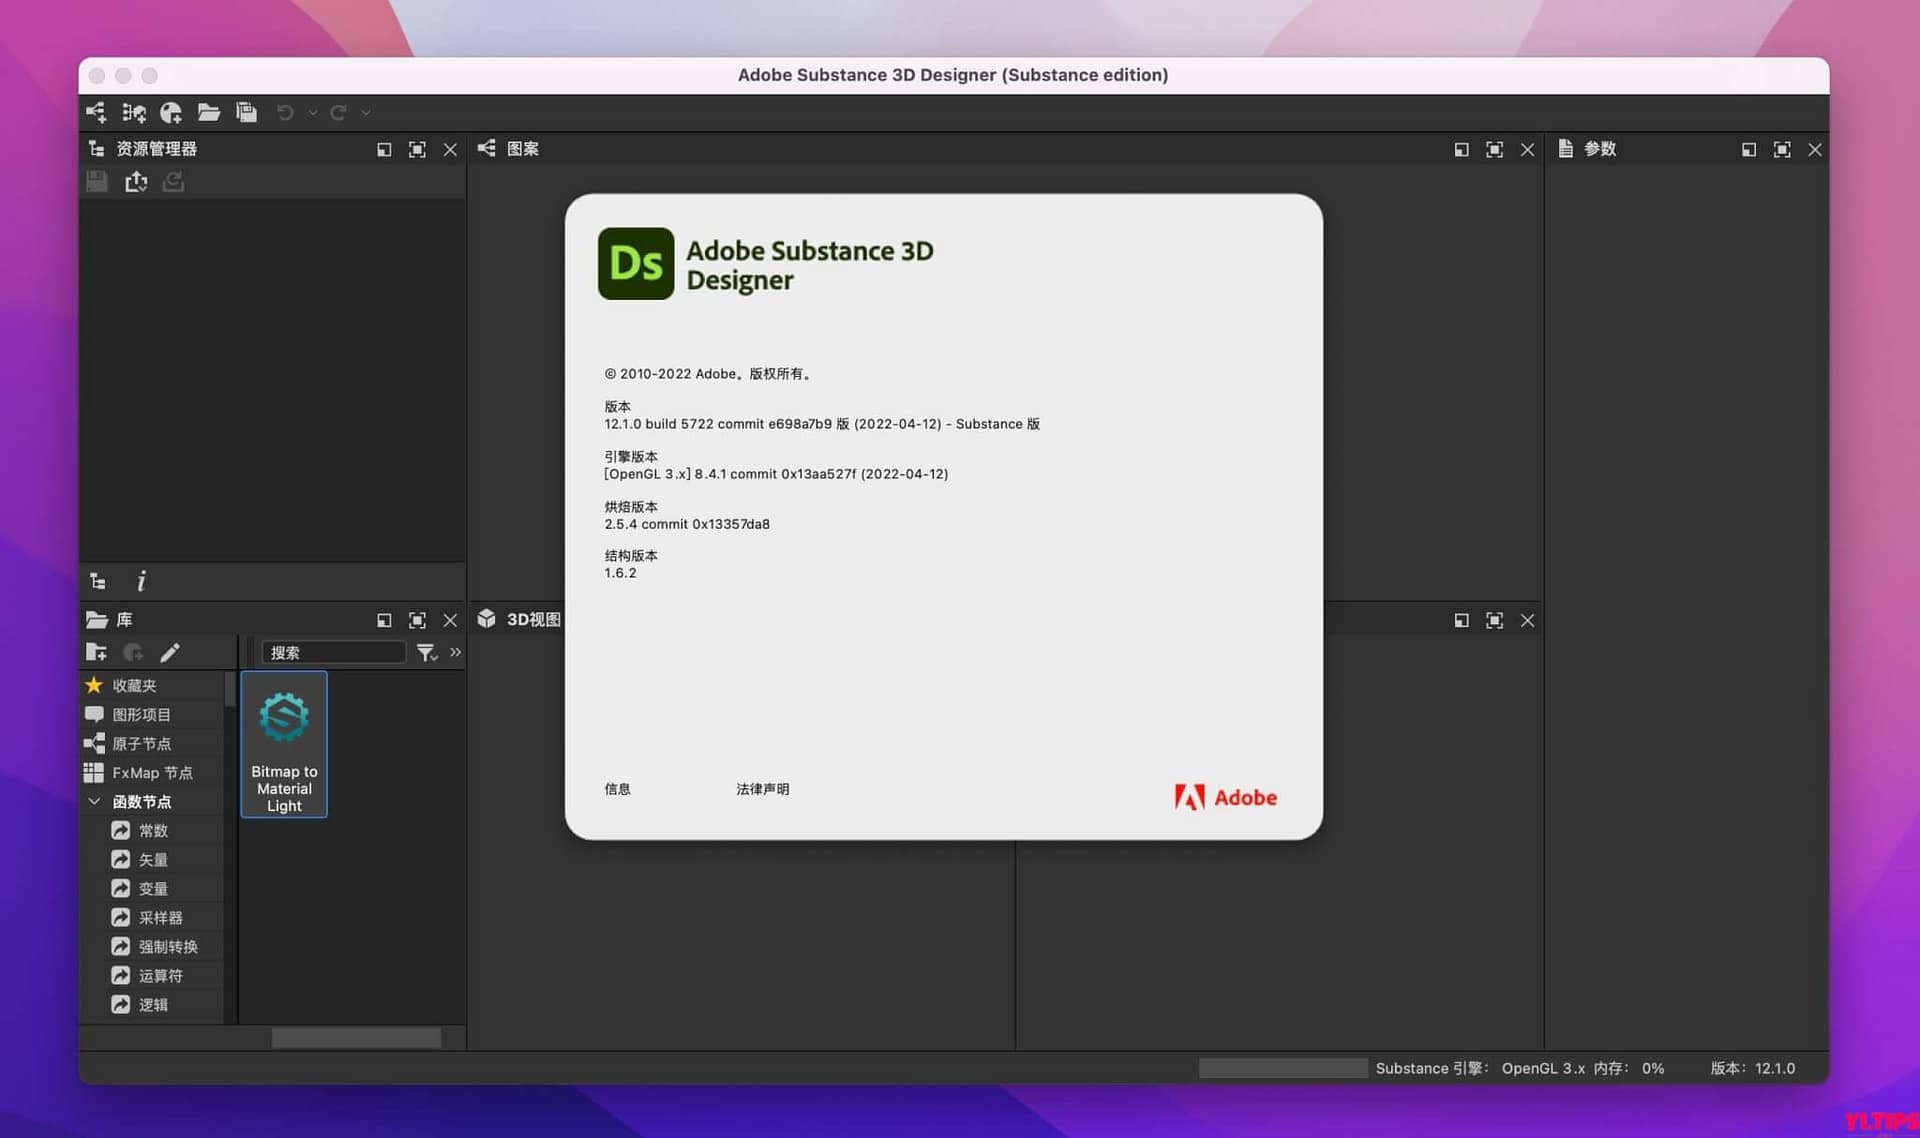The width and height of the screenshot is (1920, 1138).
Task: Open the undo history dropdown arrow
Action: tap(312, 112)
